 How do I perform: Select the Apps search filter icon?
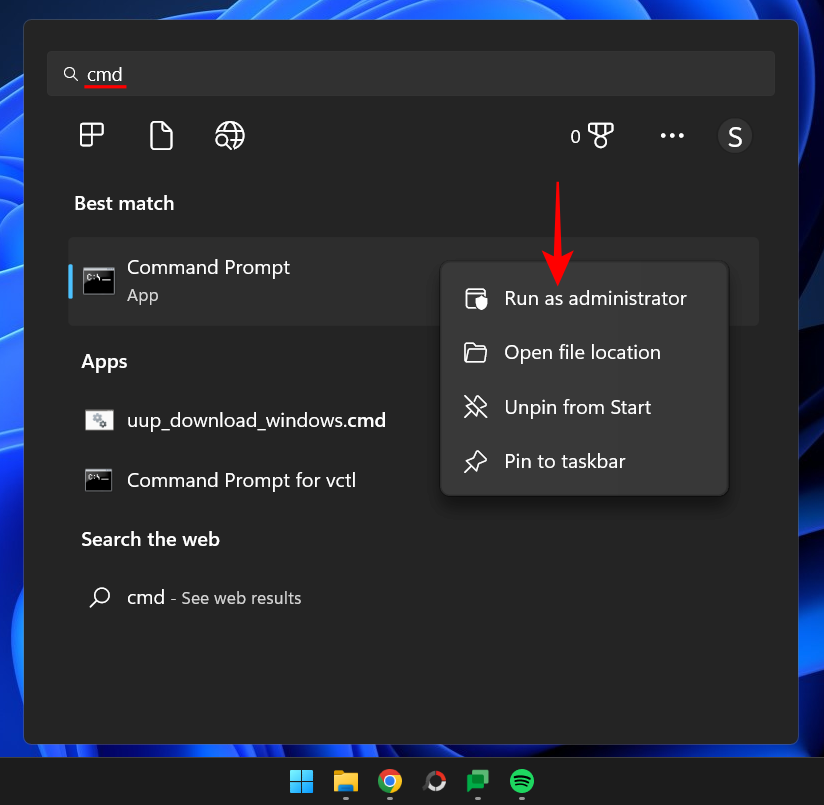pyautogui.click(x=92, y=135)
